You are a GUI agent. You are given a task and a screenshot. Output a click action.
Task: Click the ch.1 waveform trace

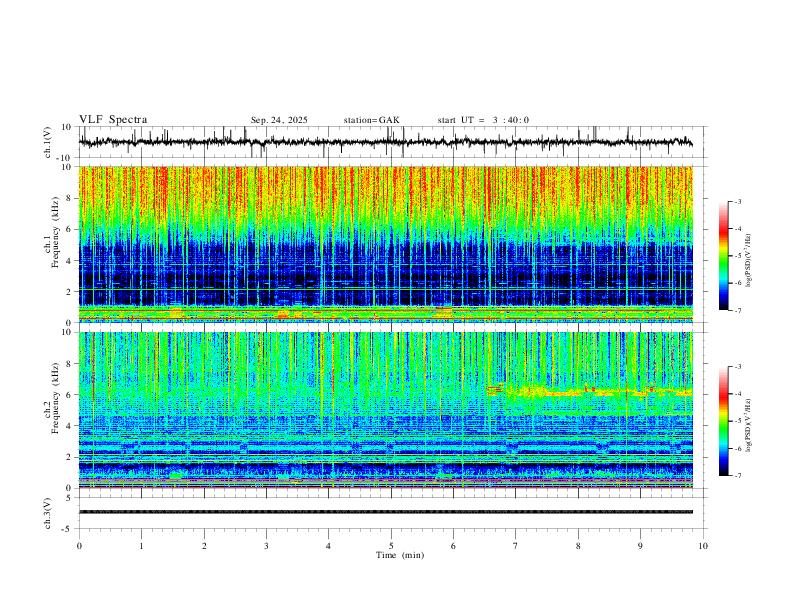point(386,142)
